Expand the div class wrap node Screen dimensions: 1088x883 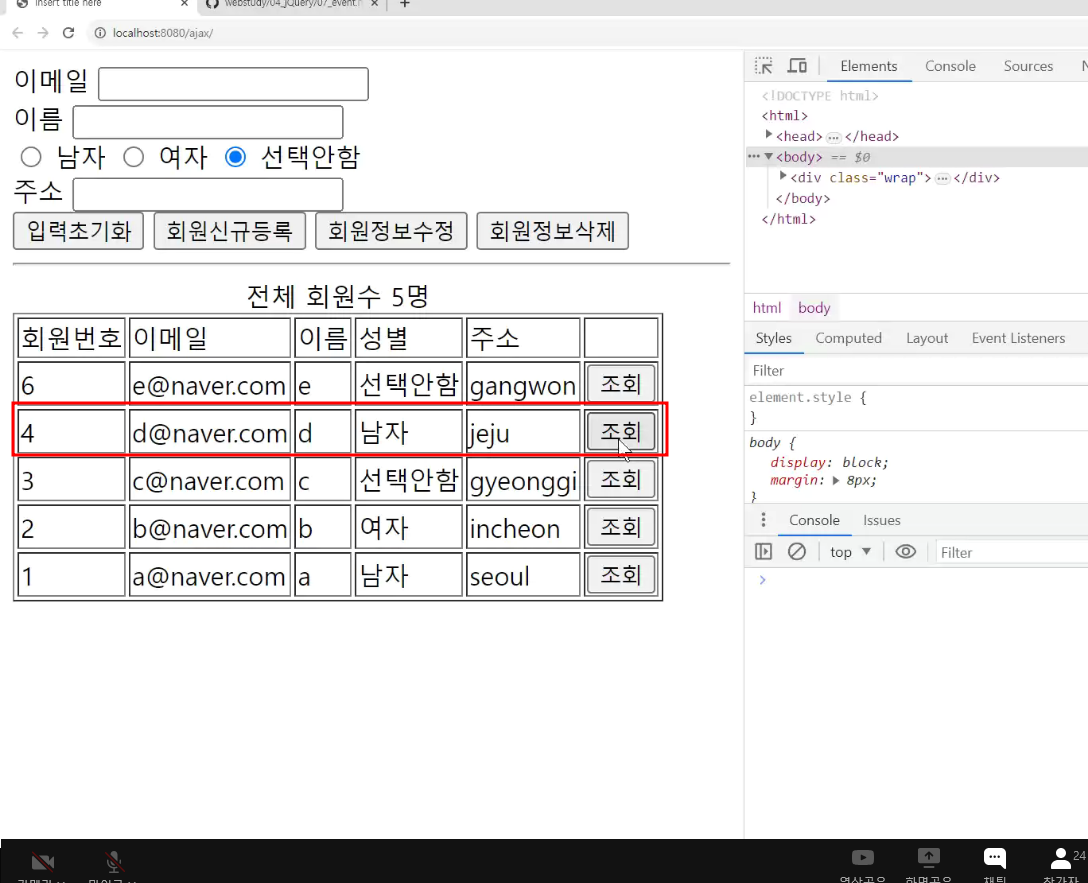click(783, 176)
